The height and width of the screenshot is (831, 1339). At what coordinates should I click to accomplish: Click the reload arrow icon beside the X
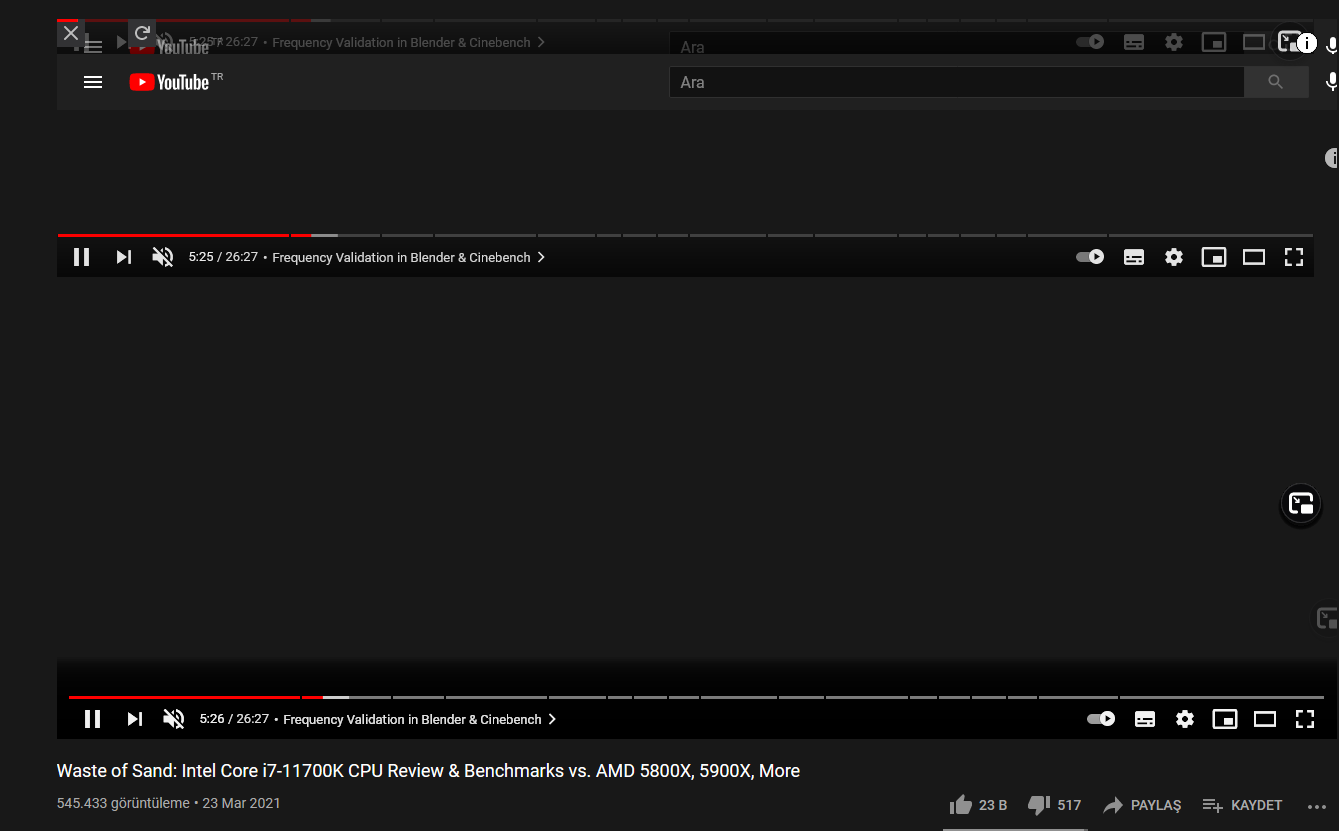142,33
